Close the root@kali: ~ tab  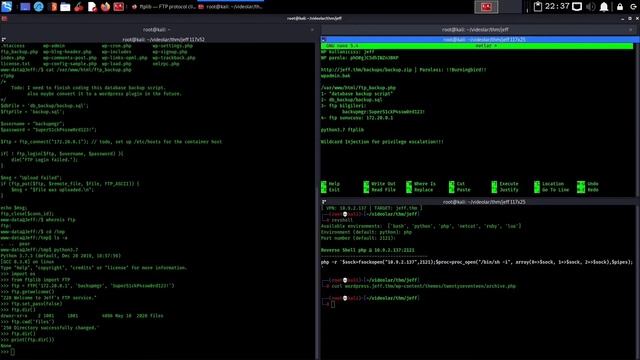tap(312, 29)
